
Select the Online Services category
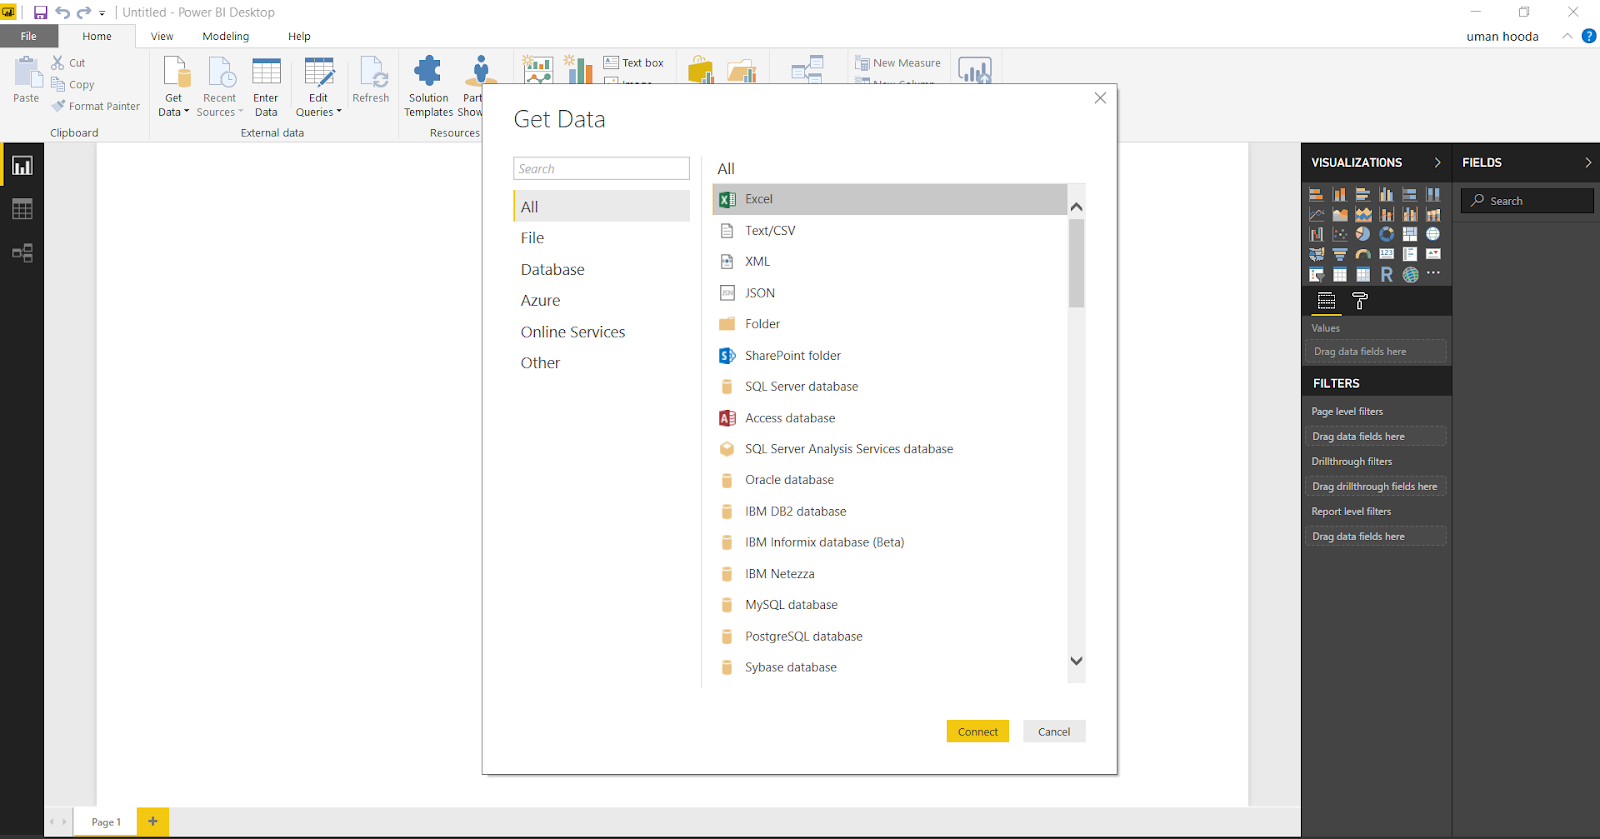602,332
